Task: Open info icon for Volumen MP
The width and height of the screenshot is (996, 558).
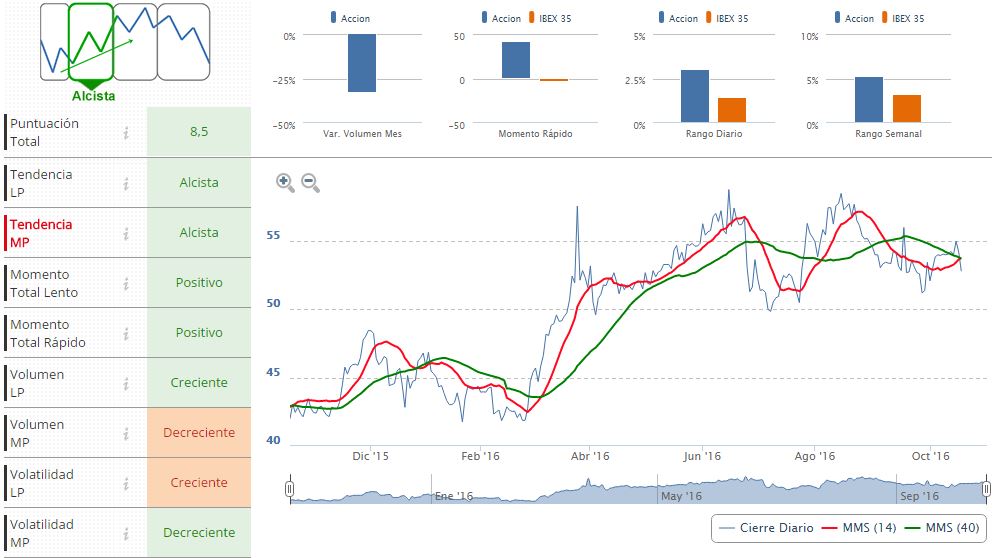Action: 126,433
